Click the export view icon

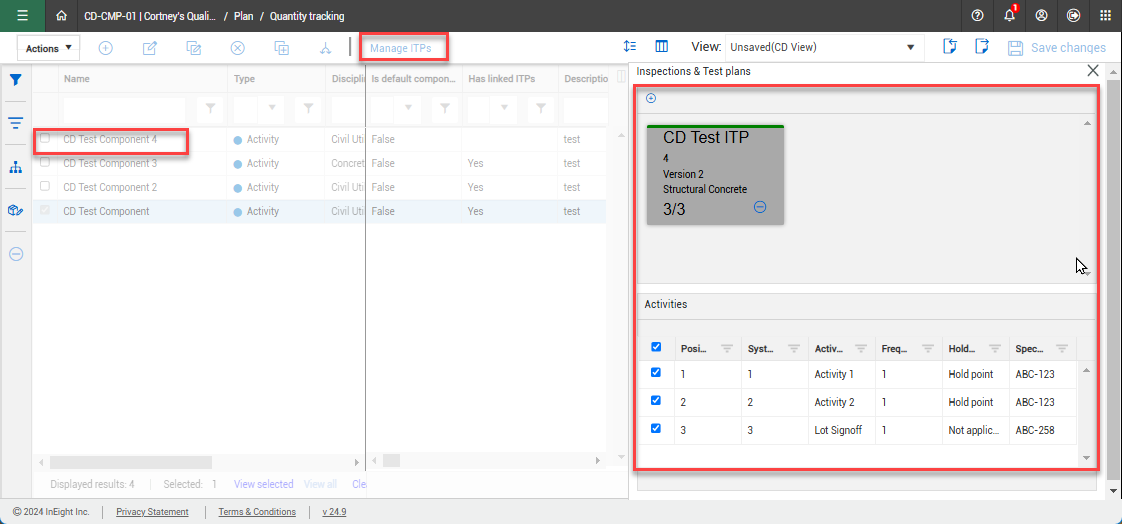pos(982,47)
